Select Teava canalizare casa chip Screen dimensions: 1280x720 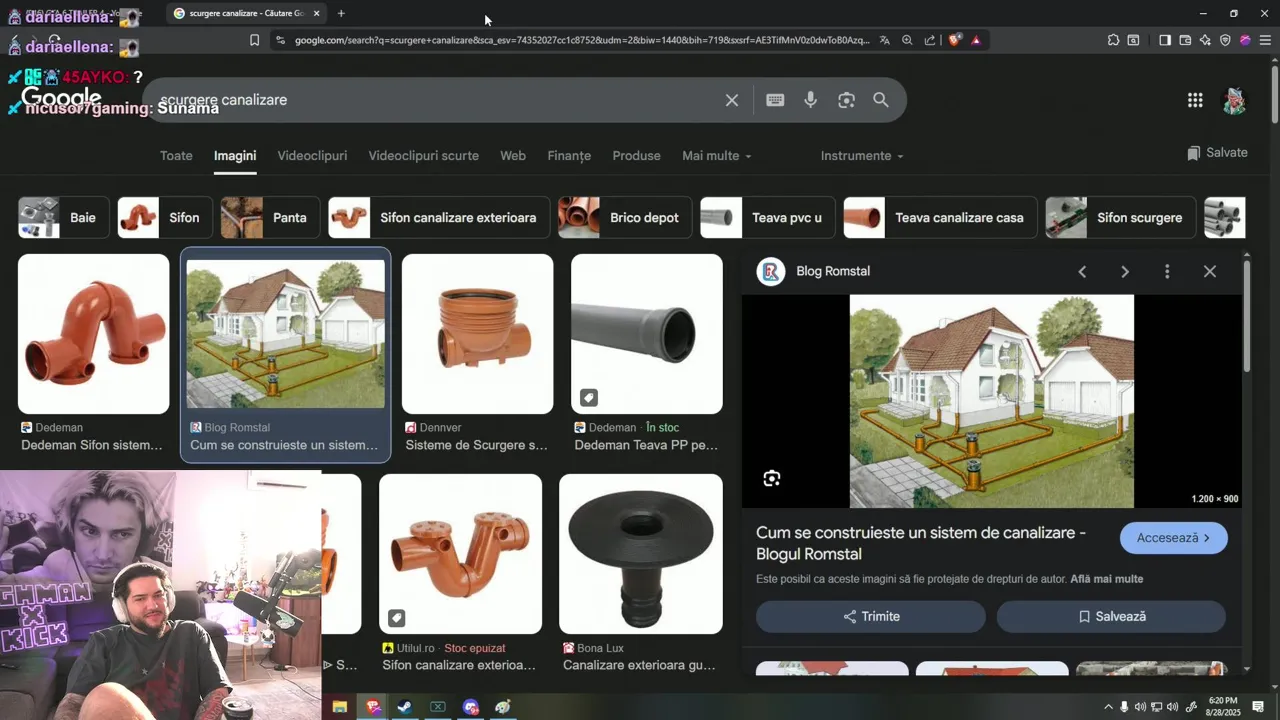940,217
